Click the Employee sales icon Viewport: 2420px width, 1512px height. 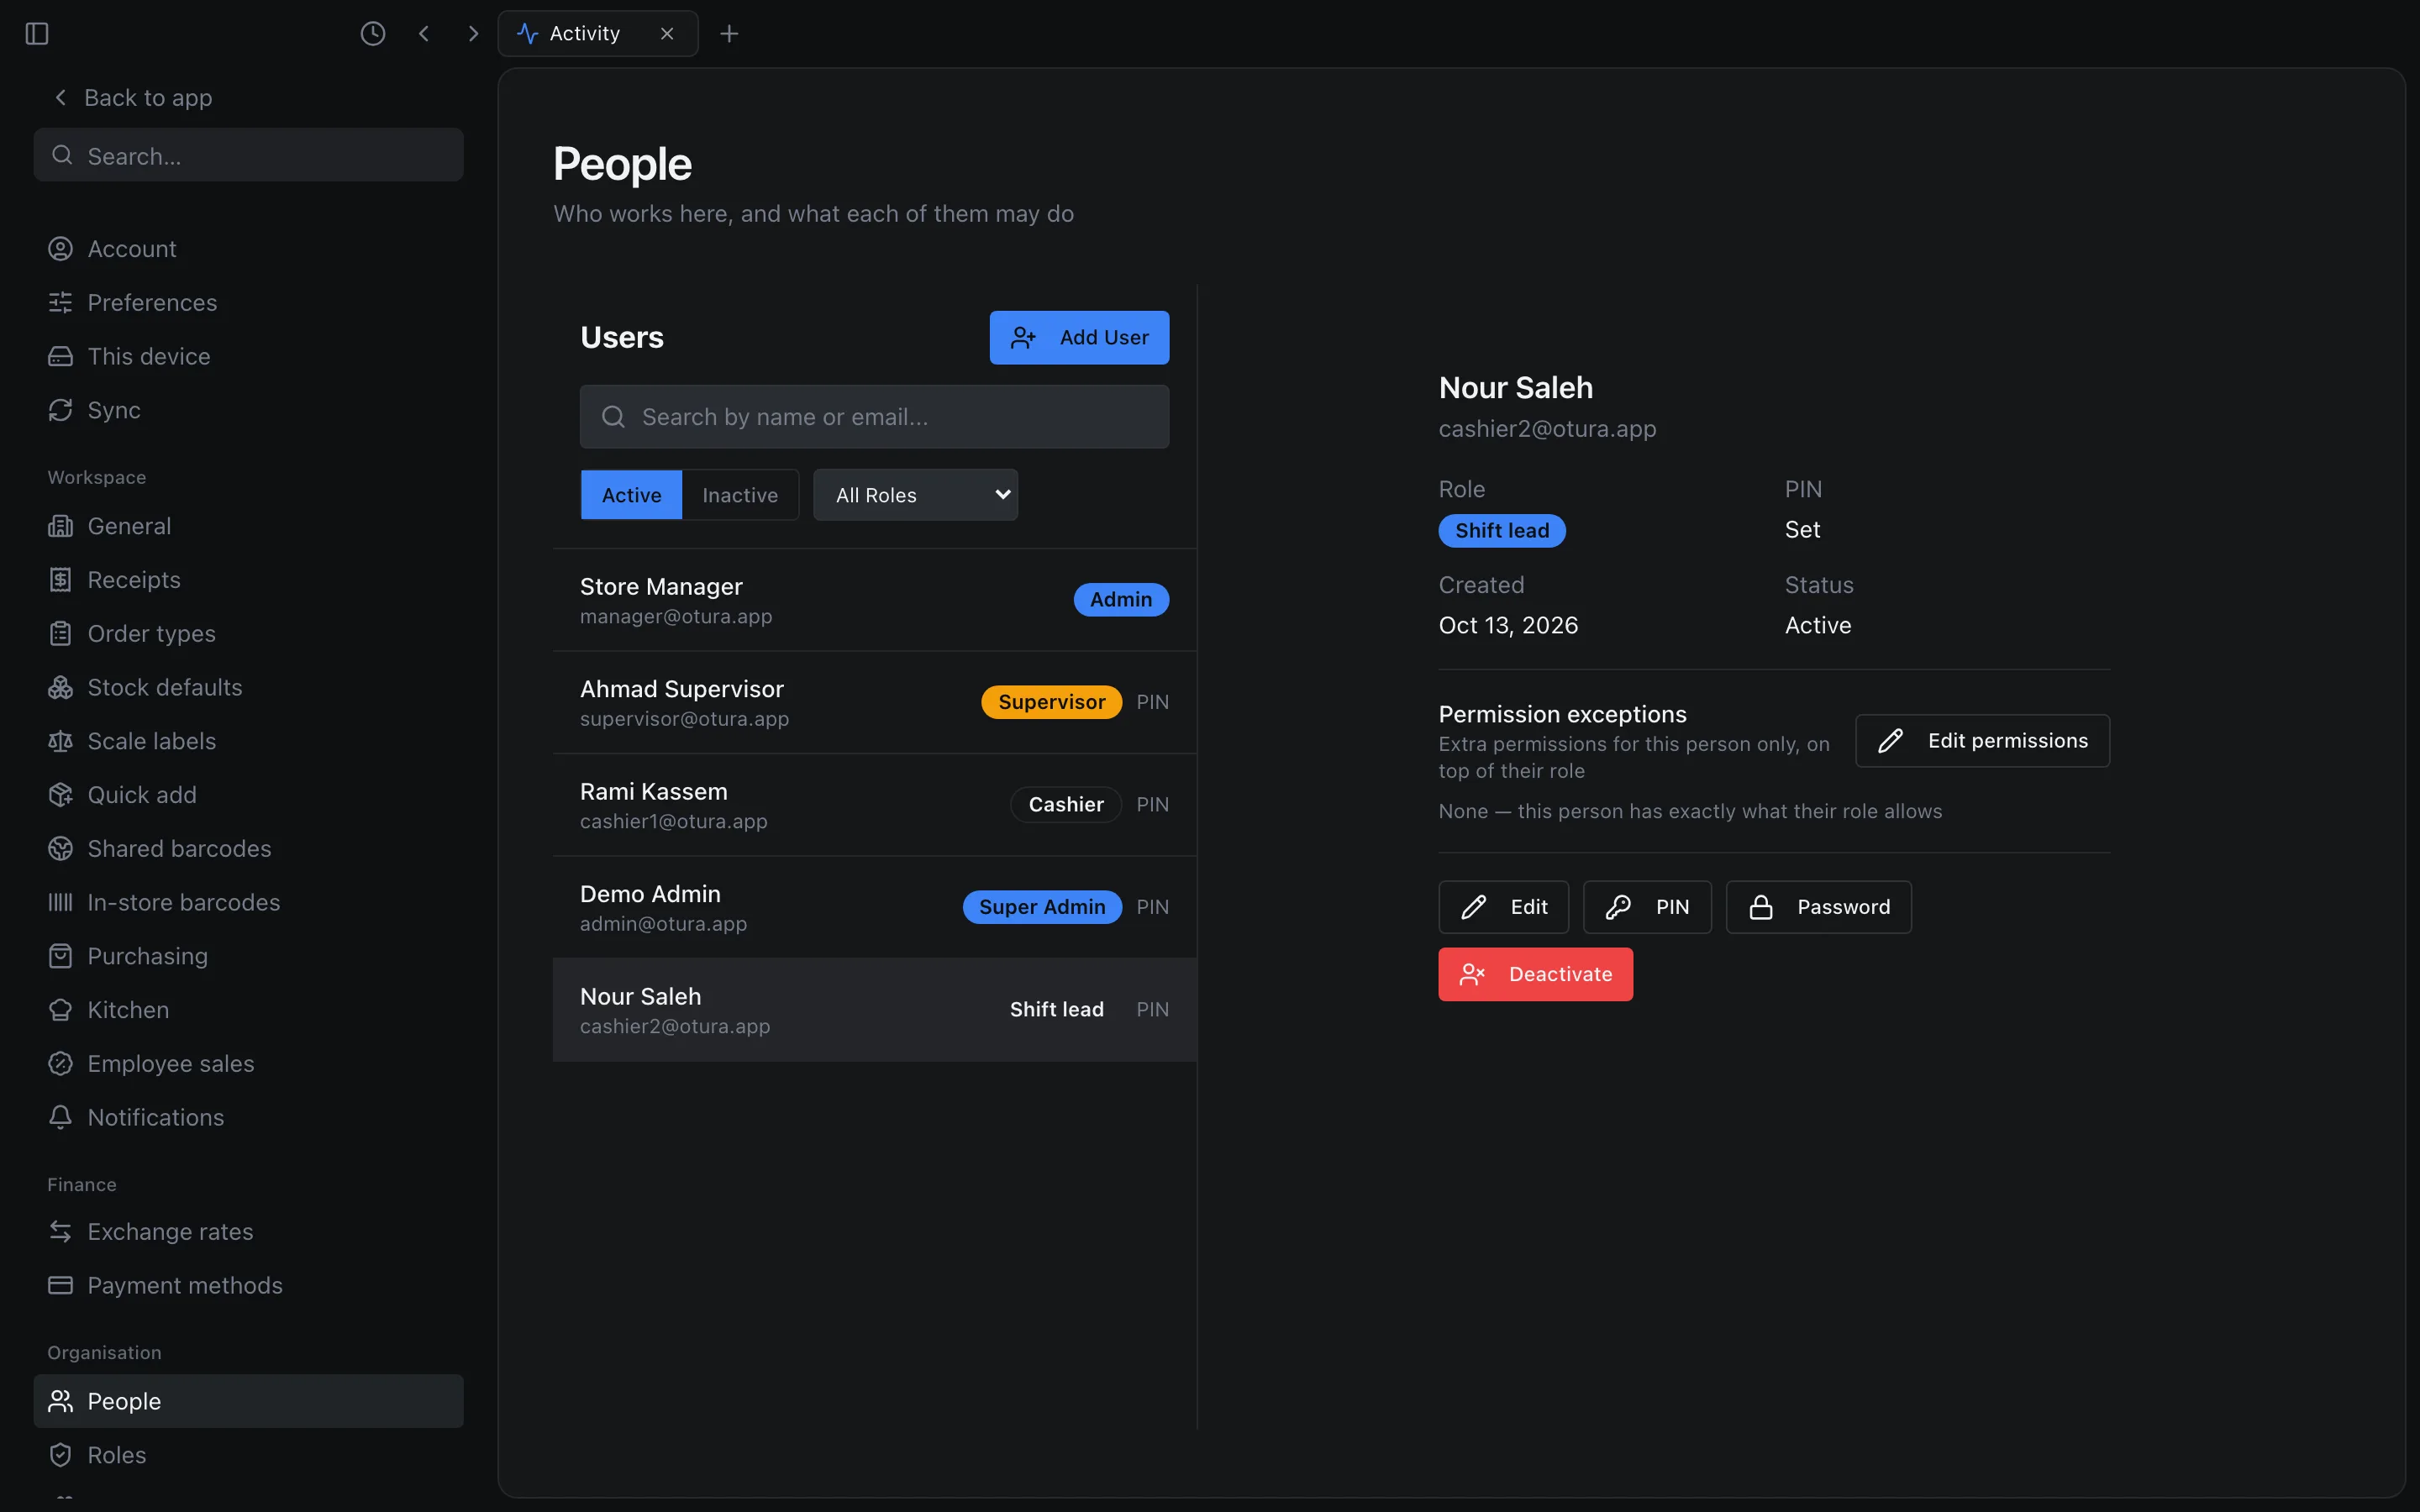click(x=61, y=1064)
